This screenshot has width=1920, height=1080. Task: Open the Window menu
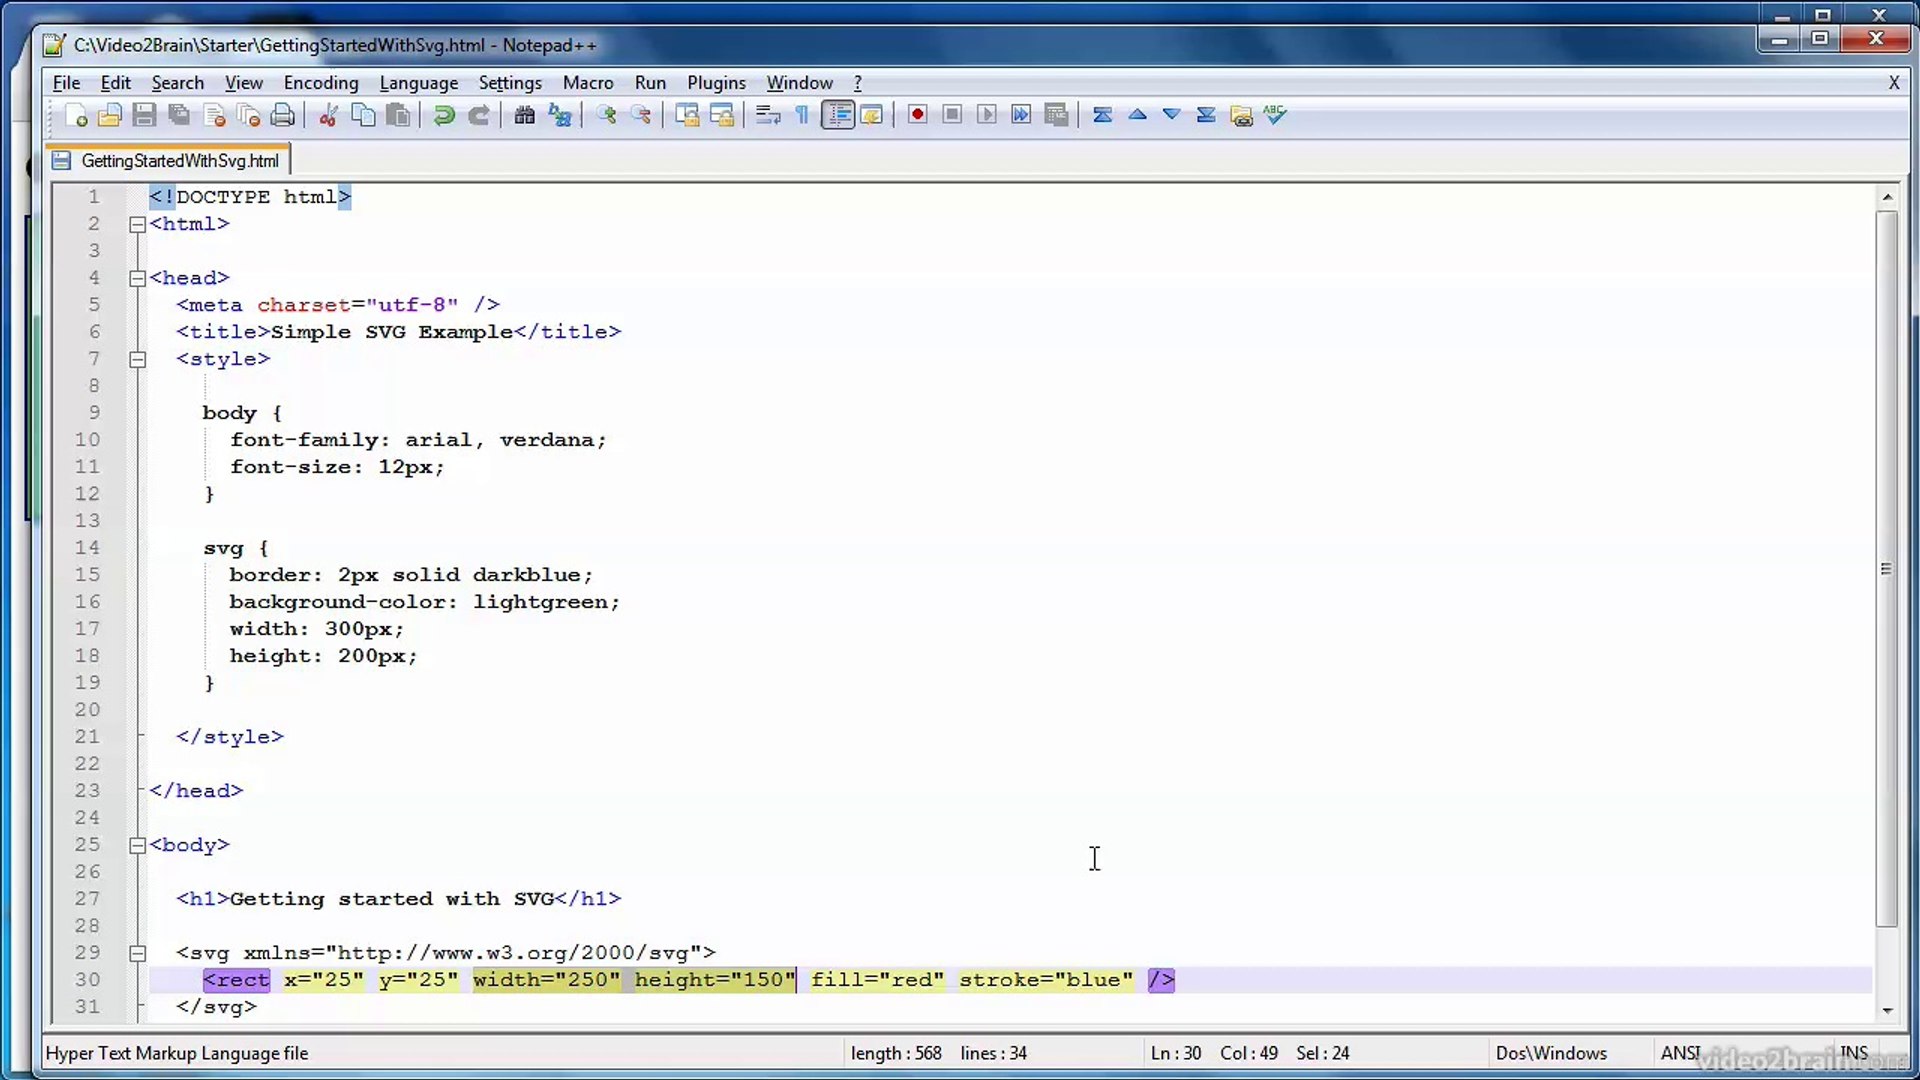coord(799,83)
